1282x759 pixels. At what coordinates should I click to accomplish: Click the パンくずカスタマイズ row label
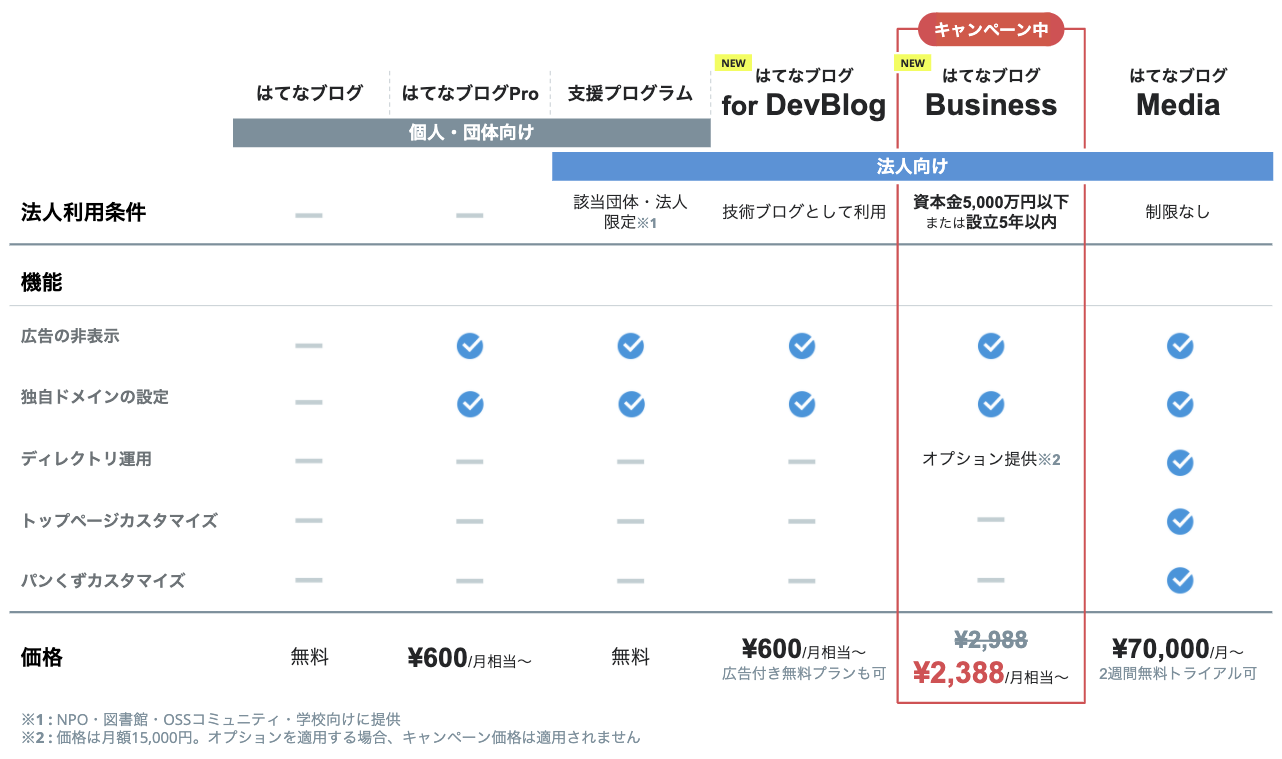(x=102, y=580)
